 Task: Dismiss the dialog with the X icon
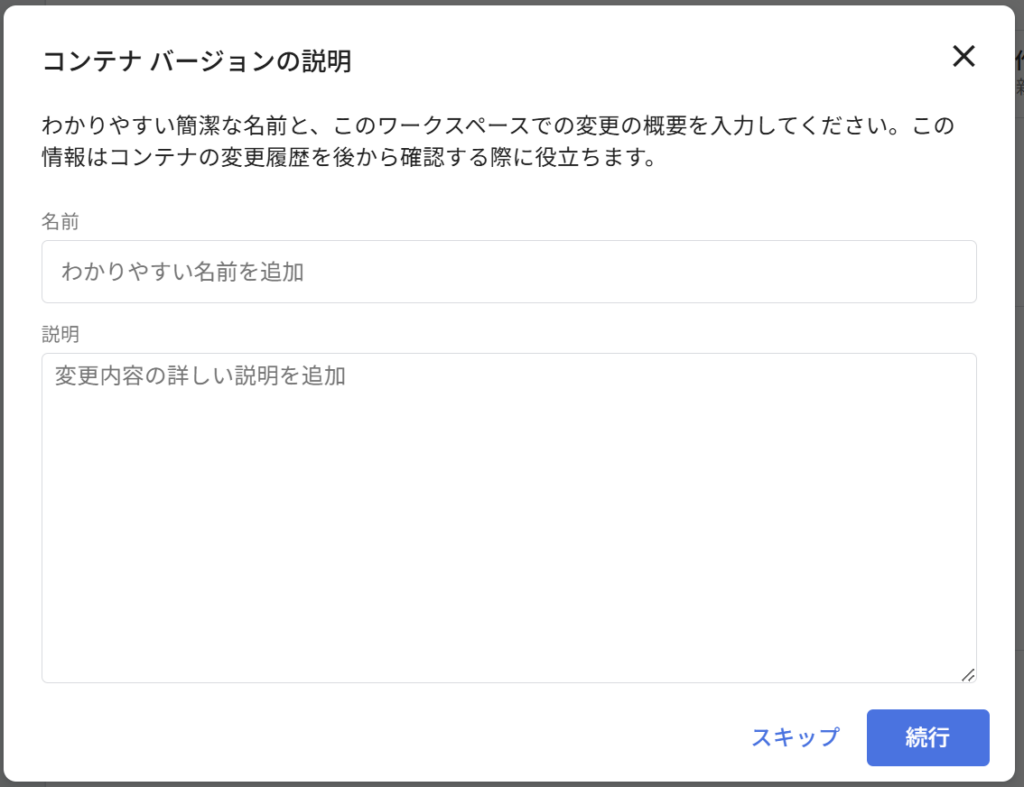coord(963,57)
